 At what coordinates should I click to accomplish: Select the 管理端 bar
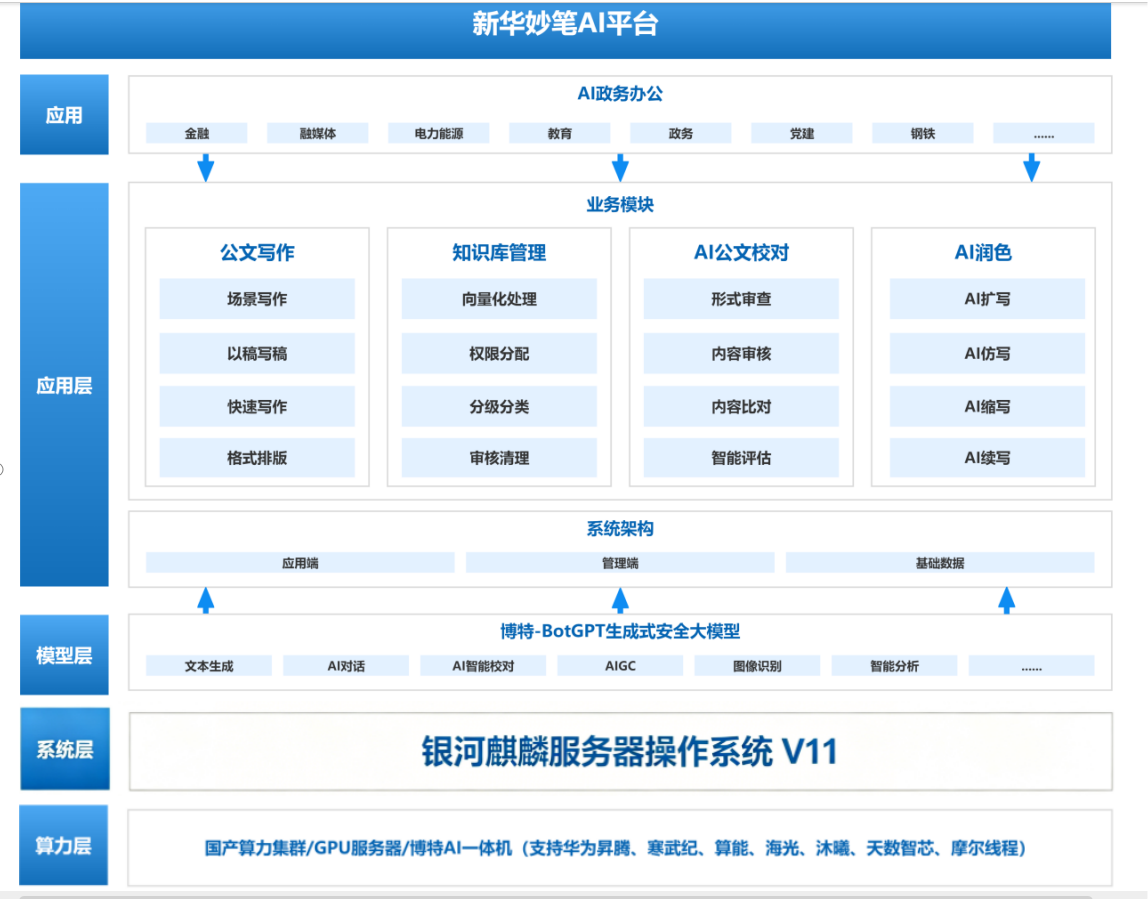pyautogui.click(x=620, y=563)
